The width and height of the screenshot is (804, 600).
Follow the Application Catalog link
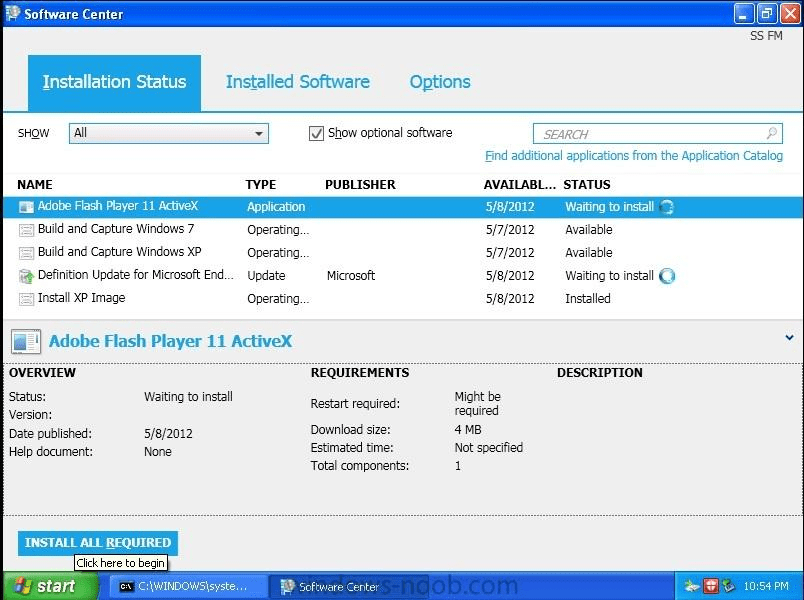coord(660,156)
